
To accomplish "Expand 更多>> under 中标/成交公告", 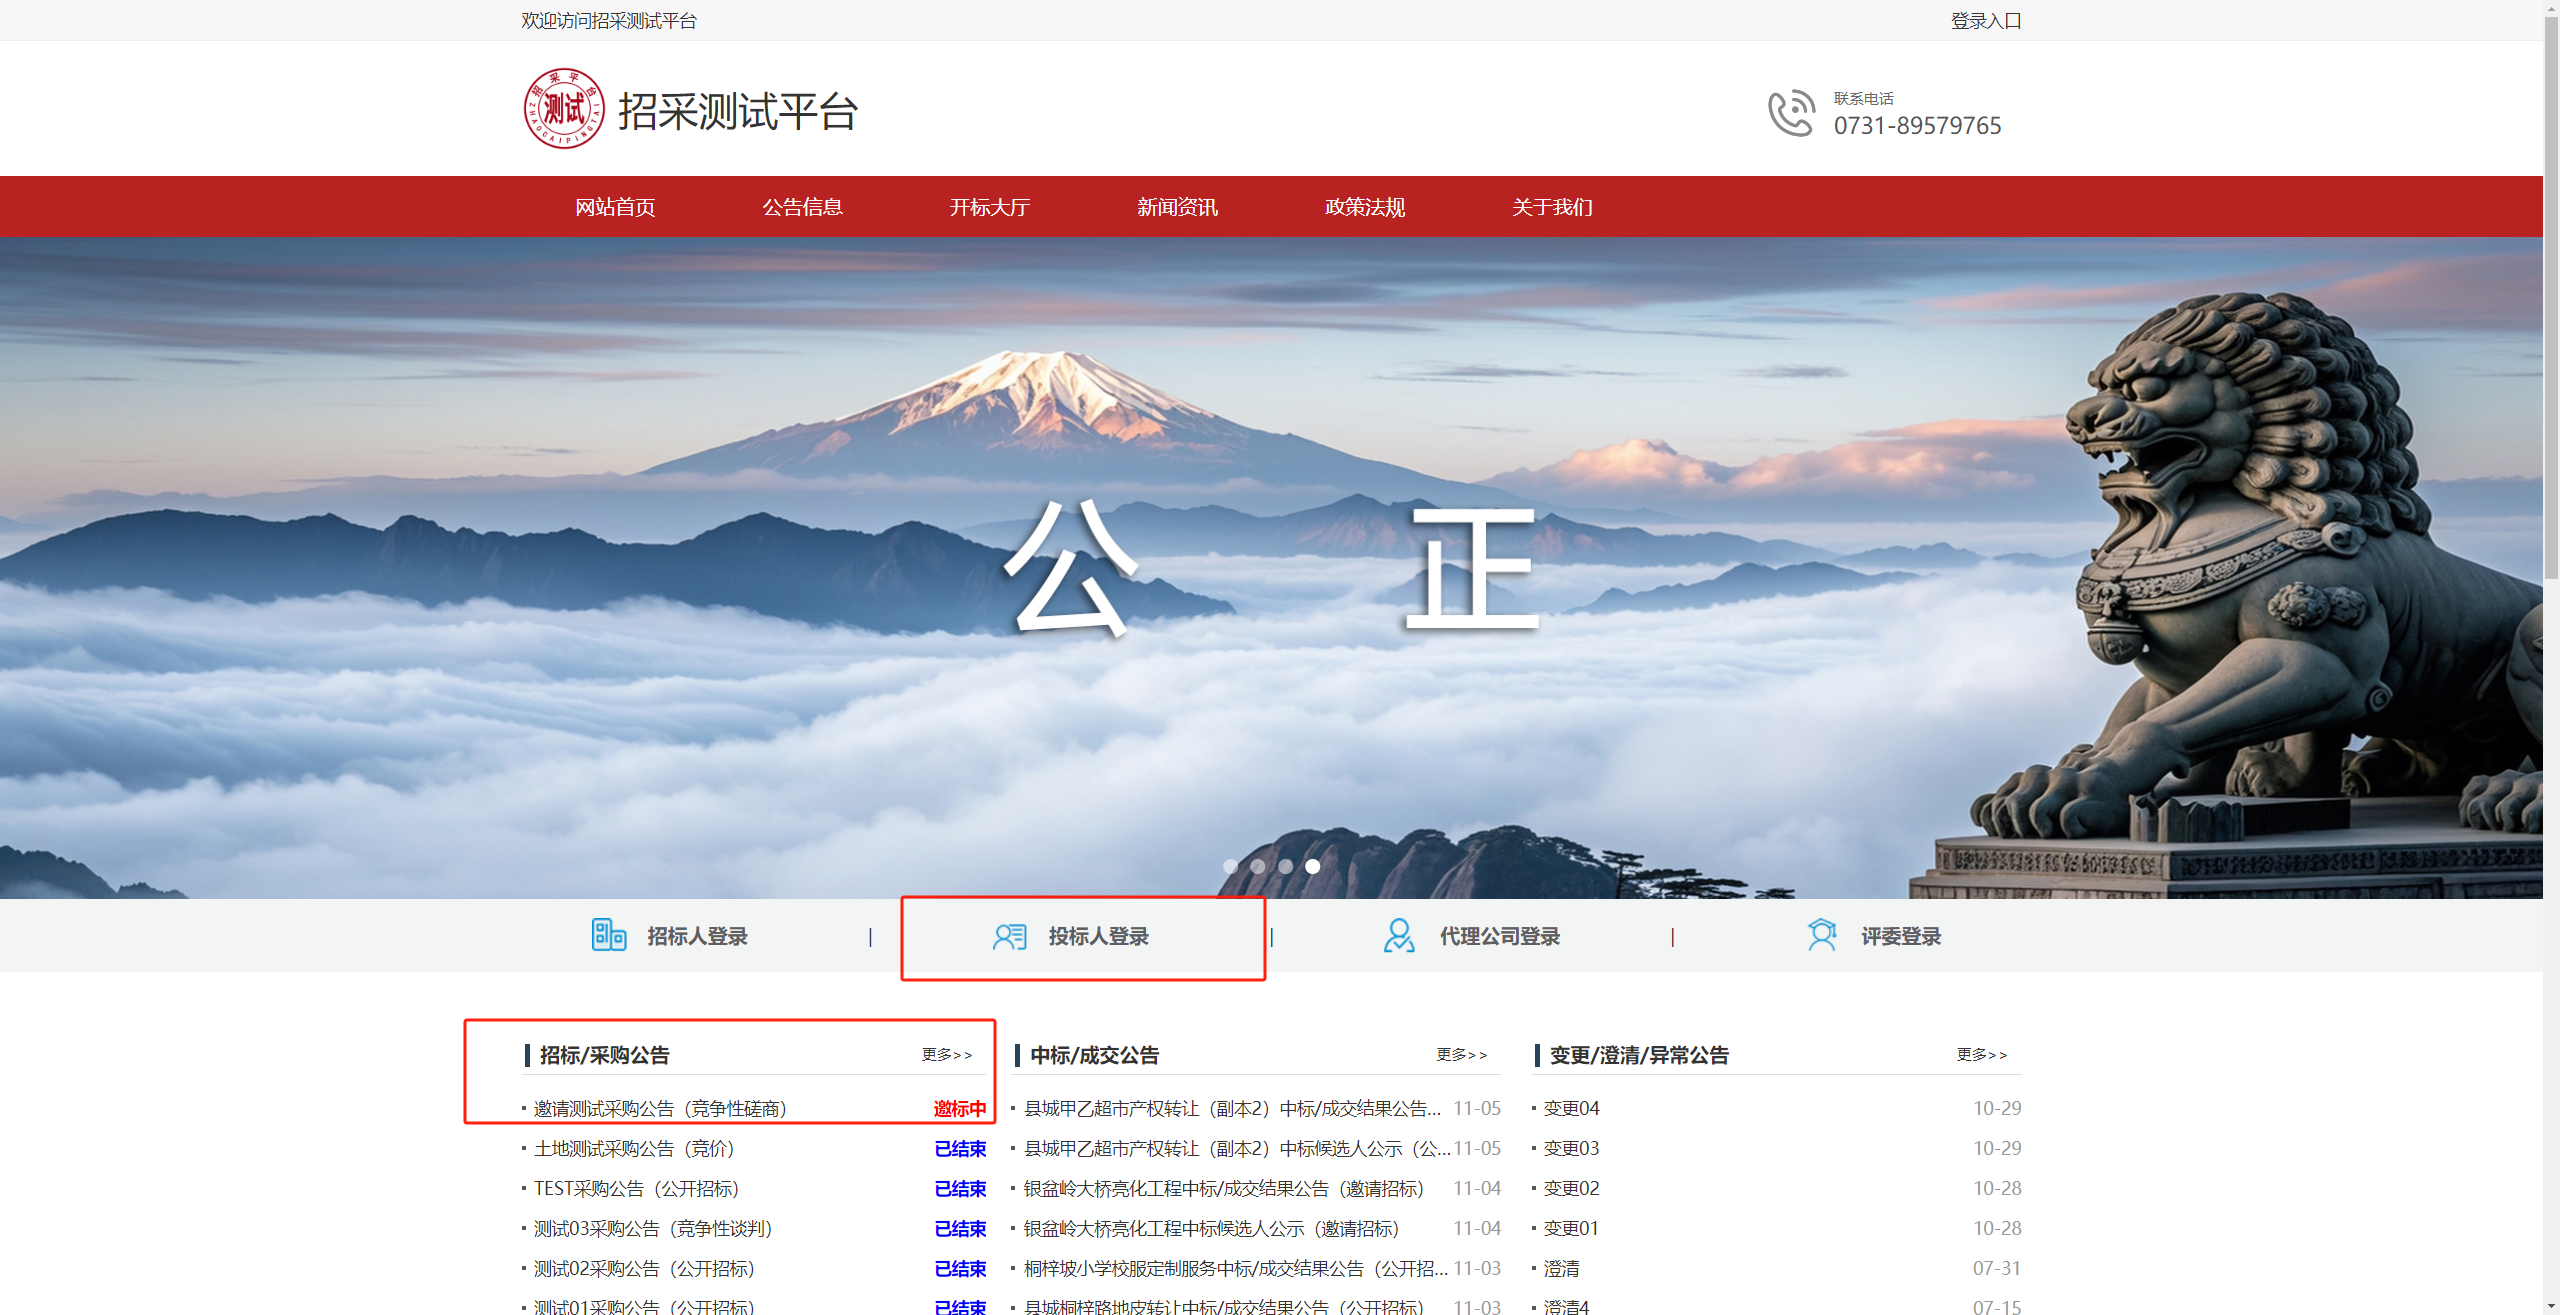I will 1461,1054.
